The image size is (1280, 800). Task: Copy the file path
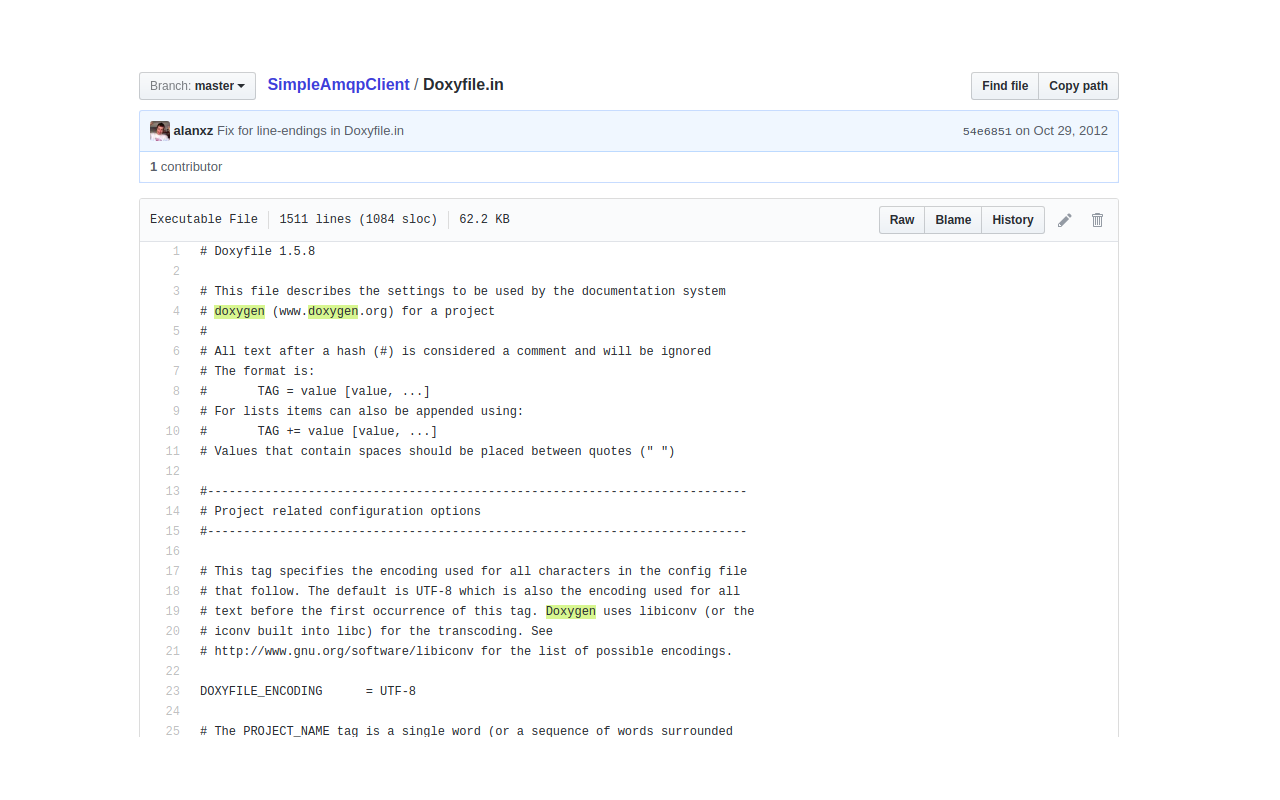pos(1078,86)
